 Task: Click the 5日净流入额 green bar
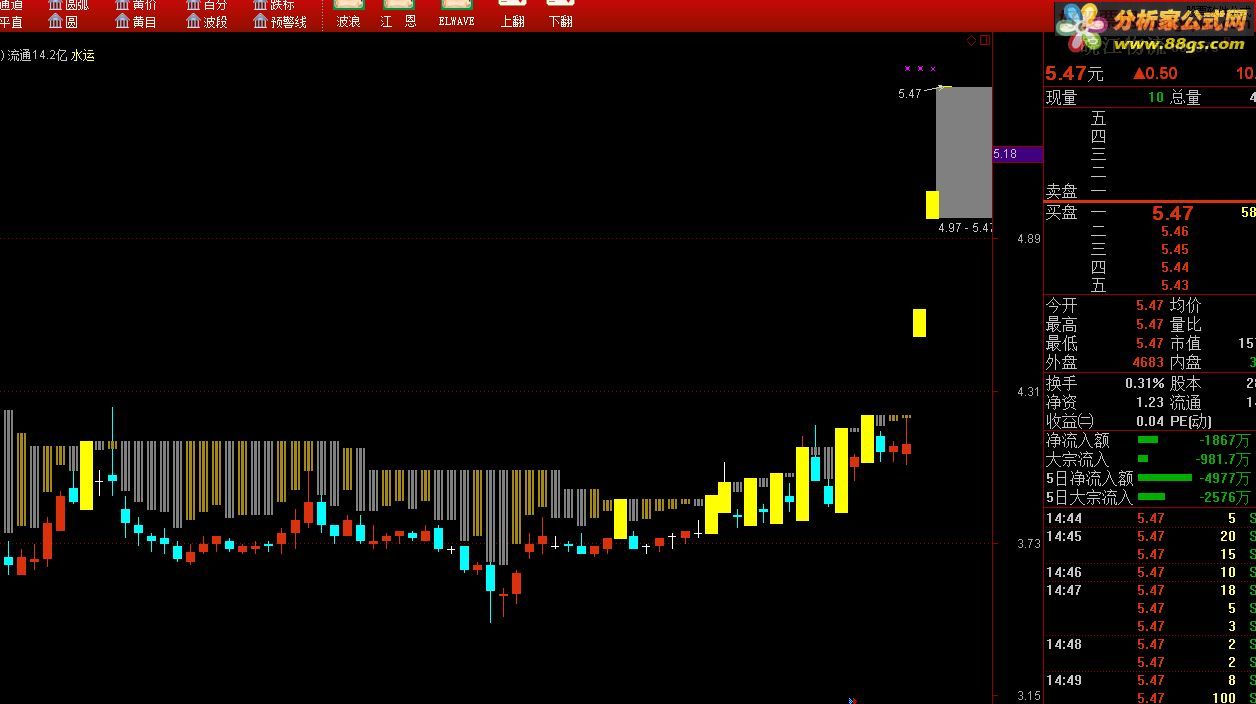tap(1165, 478)
